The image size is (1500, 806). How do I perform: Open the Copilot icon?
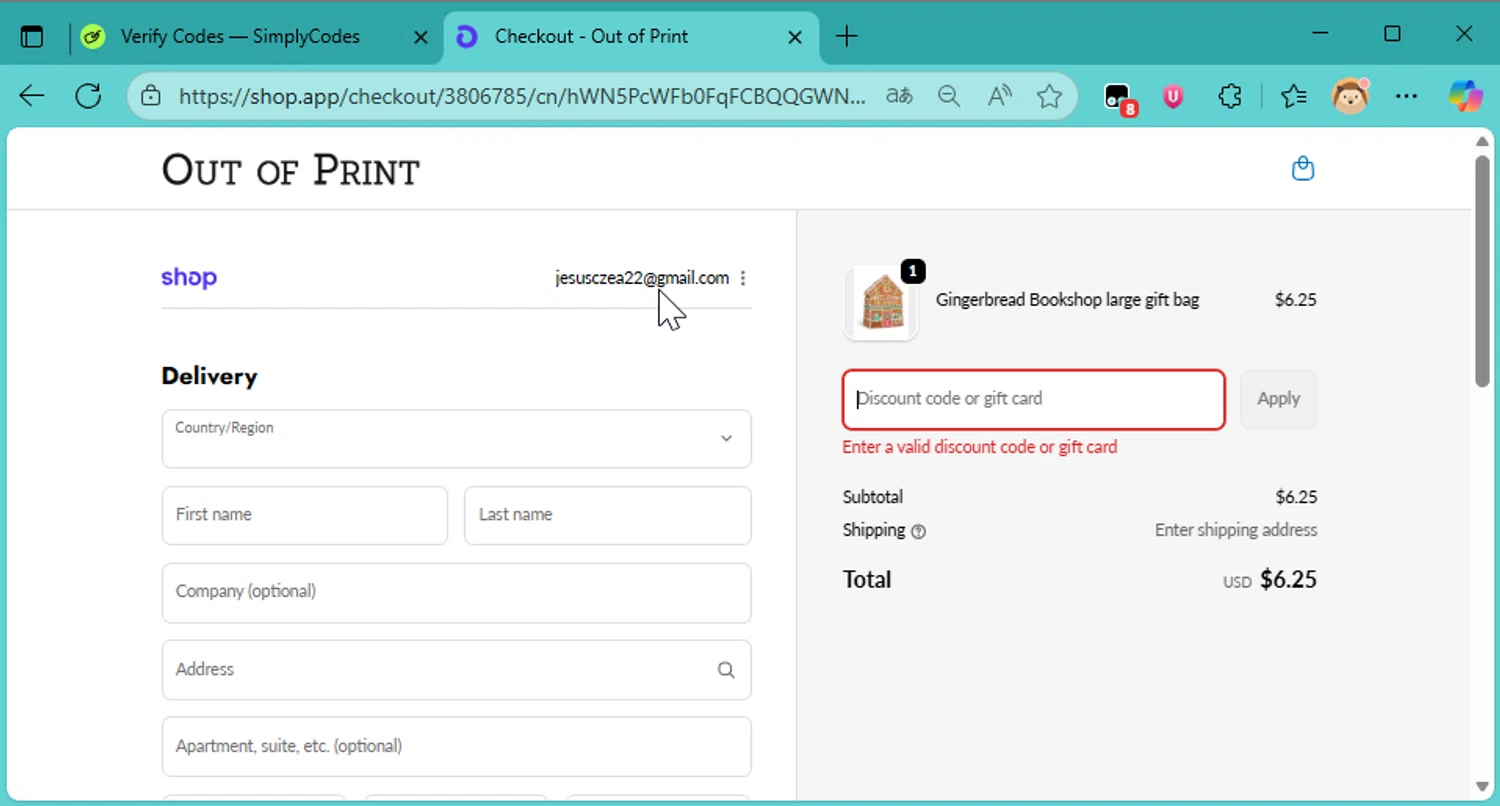click(1466, 96)
